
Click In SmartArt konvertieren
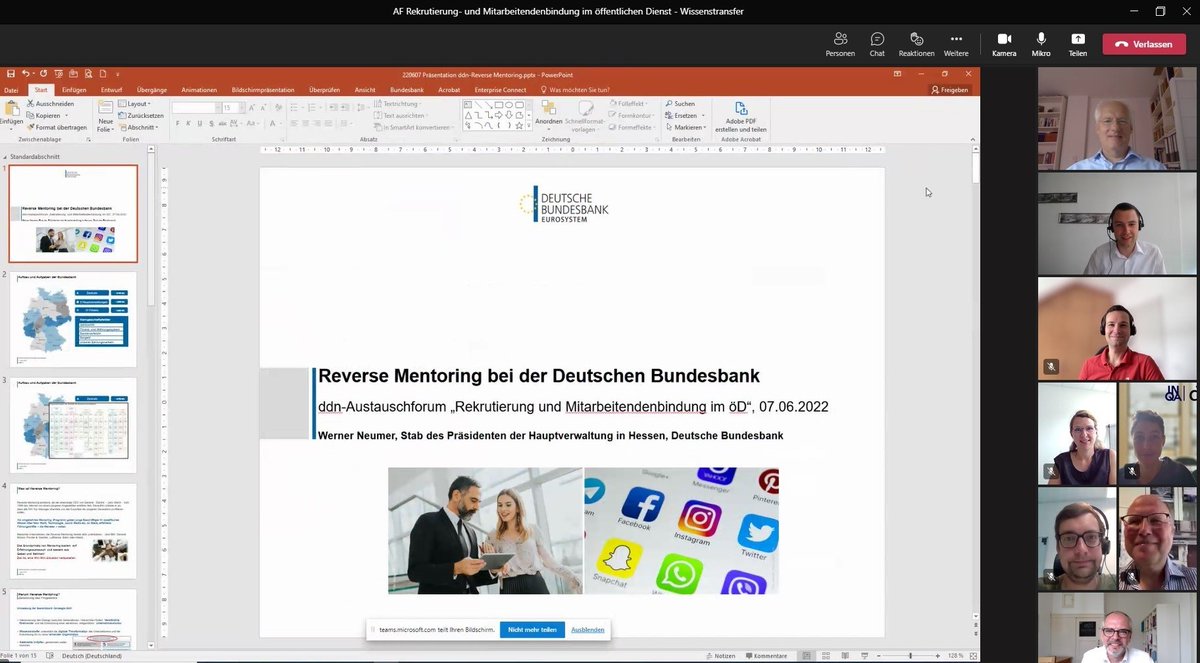pos(416,127)
